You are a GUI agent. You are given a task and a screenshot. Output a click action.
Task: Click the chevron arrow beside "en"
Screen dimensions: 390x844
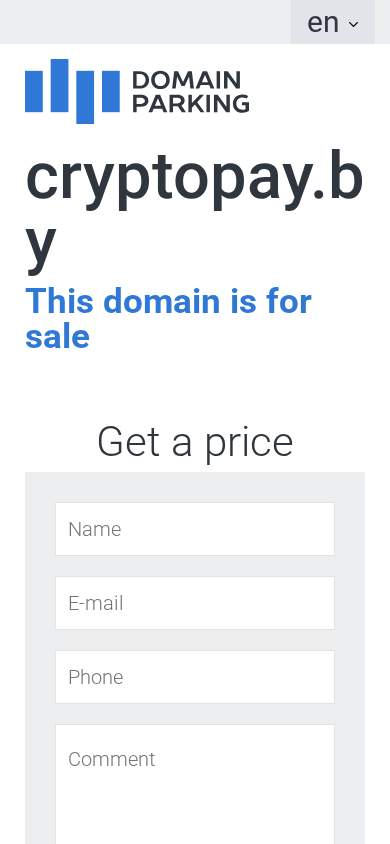pos(353,24)
